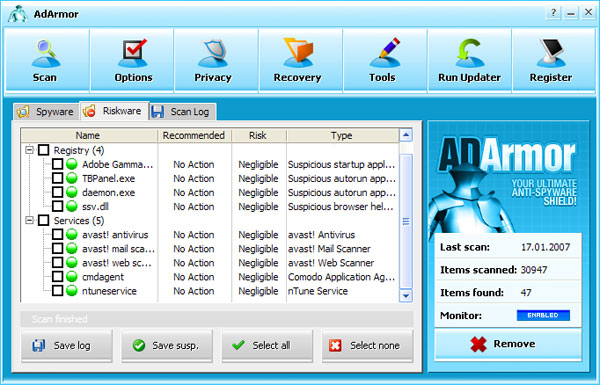Click the 'Scan finished' status text
Screen dimensions: 600x385
(x=60, y=319)
